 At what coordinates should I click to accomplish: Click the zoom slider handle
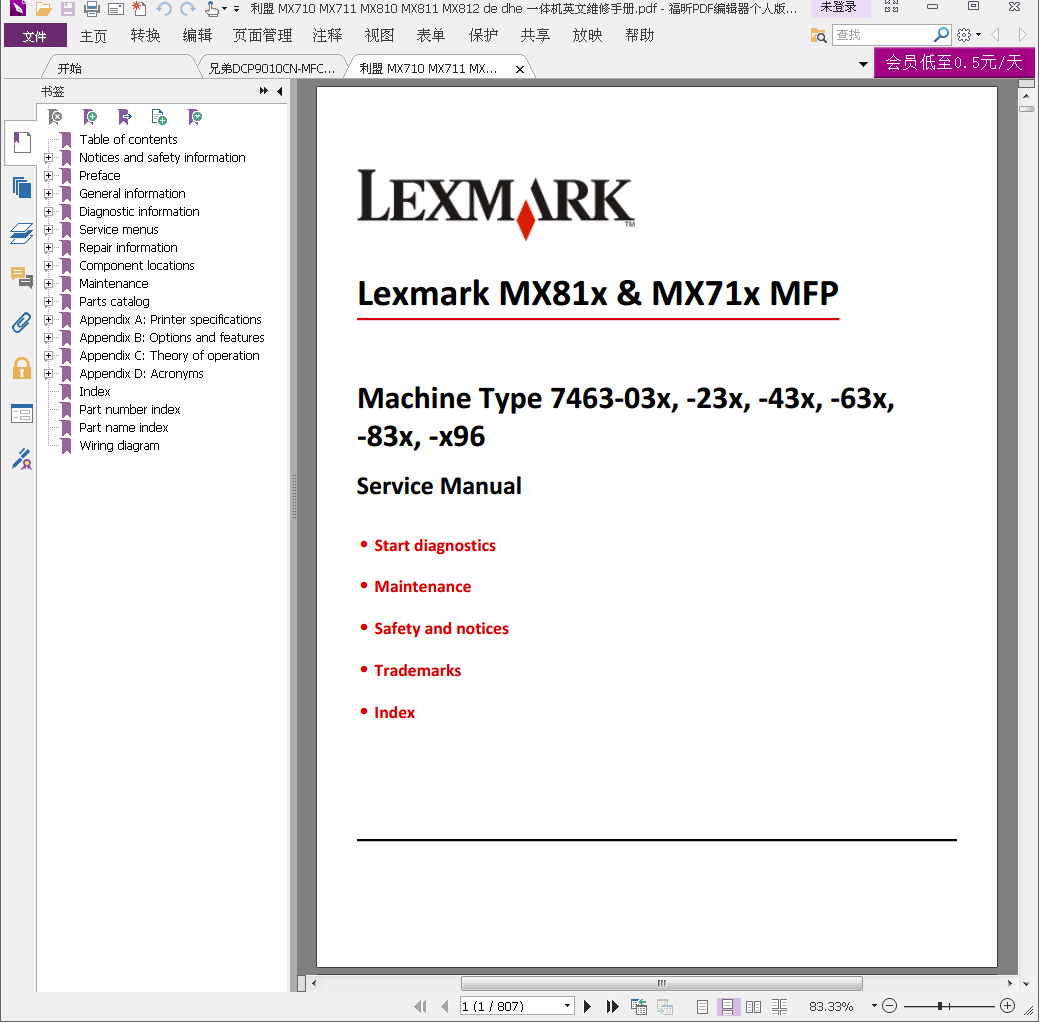(940, 1006)
